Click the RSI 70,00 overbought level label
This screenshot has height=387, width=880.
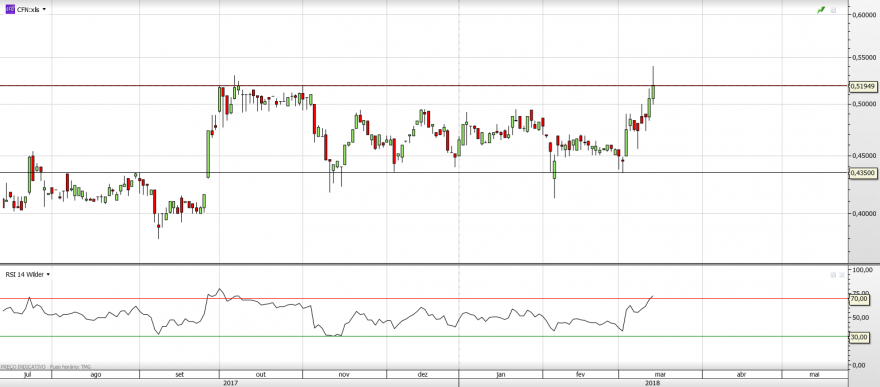click(x=860, y=299)
